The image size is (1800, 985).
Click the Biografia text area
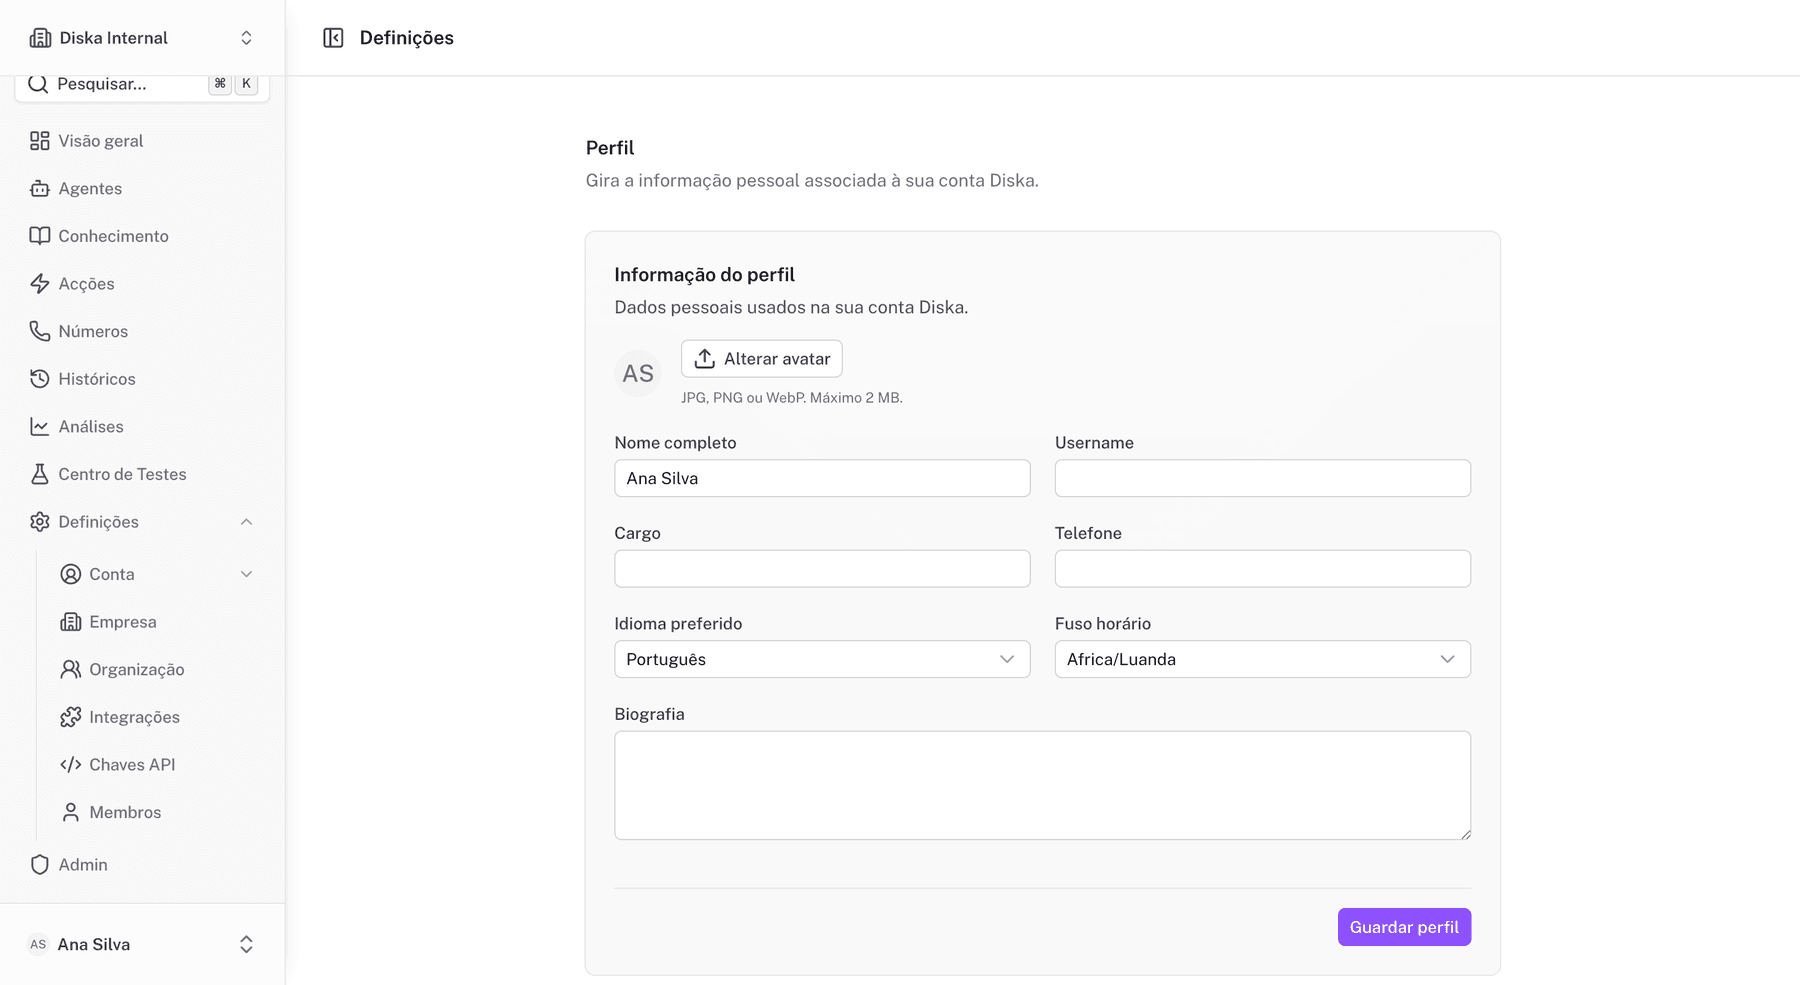click(1043, 785)
